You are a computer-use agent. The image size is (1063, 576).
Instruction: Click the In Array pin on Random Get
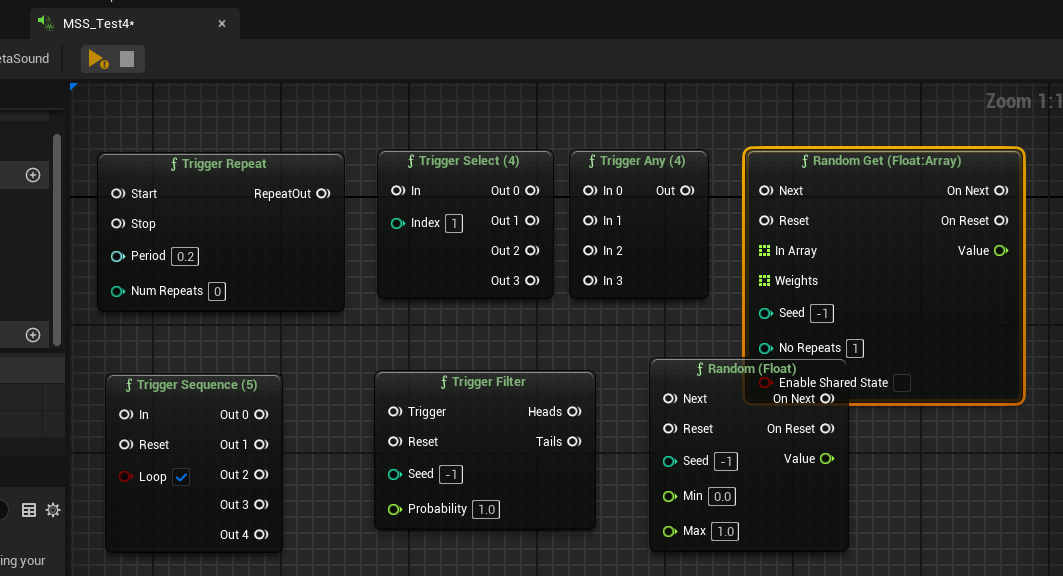click(765, 251)
